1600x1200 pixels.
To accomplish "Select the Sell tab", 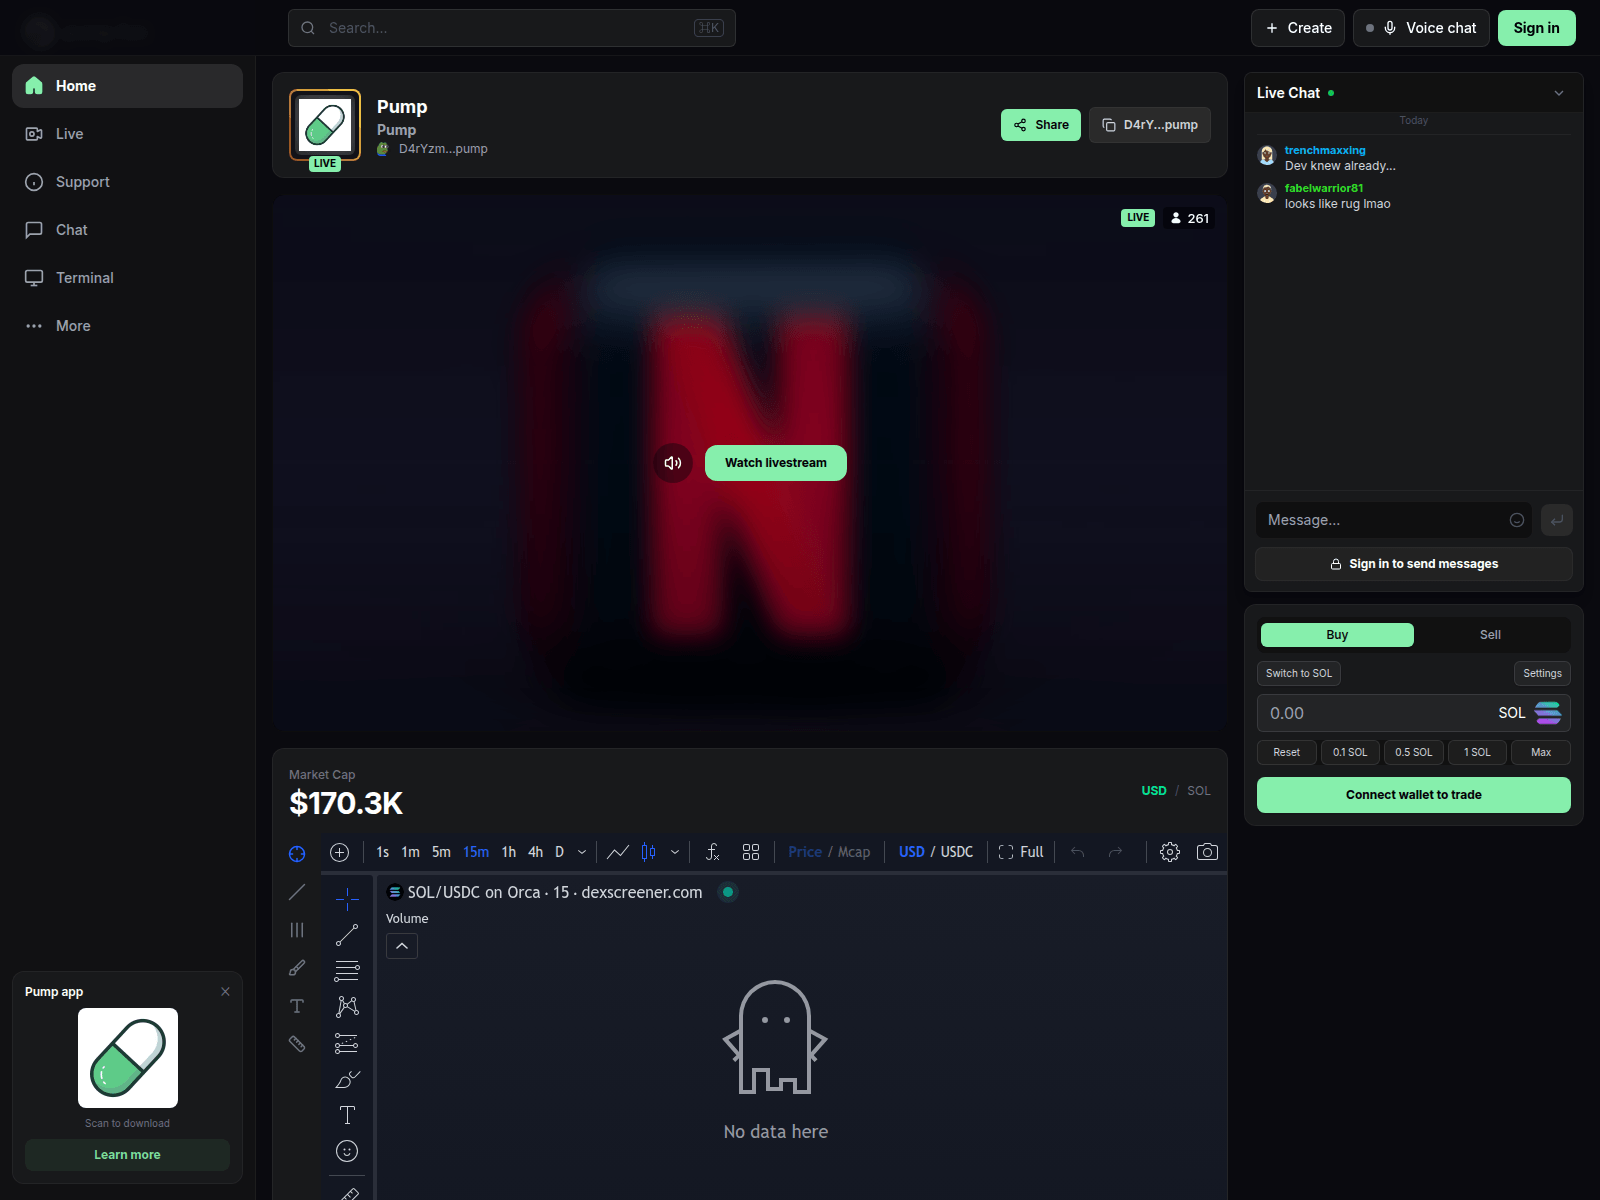I will tap(1490, 635).
